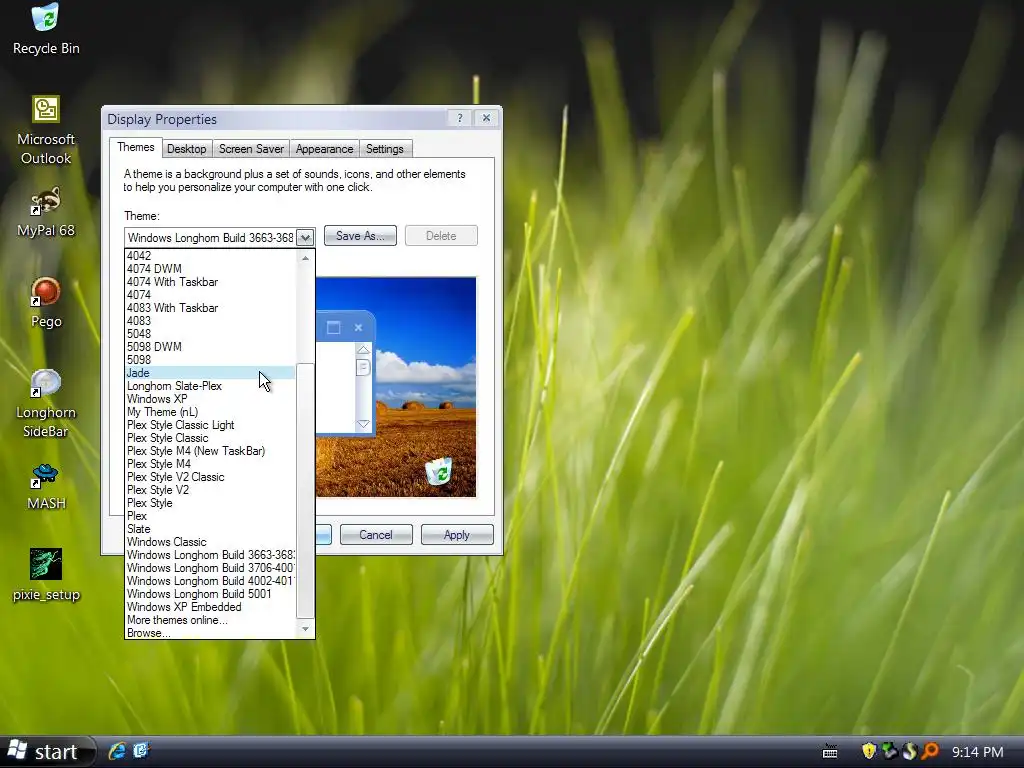The height and width of the screenshot is (768, 1024).
Task: Select Plex Style Classic Light theme
Action: pos(210,425)
